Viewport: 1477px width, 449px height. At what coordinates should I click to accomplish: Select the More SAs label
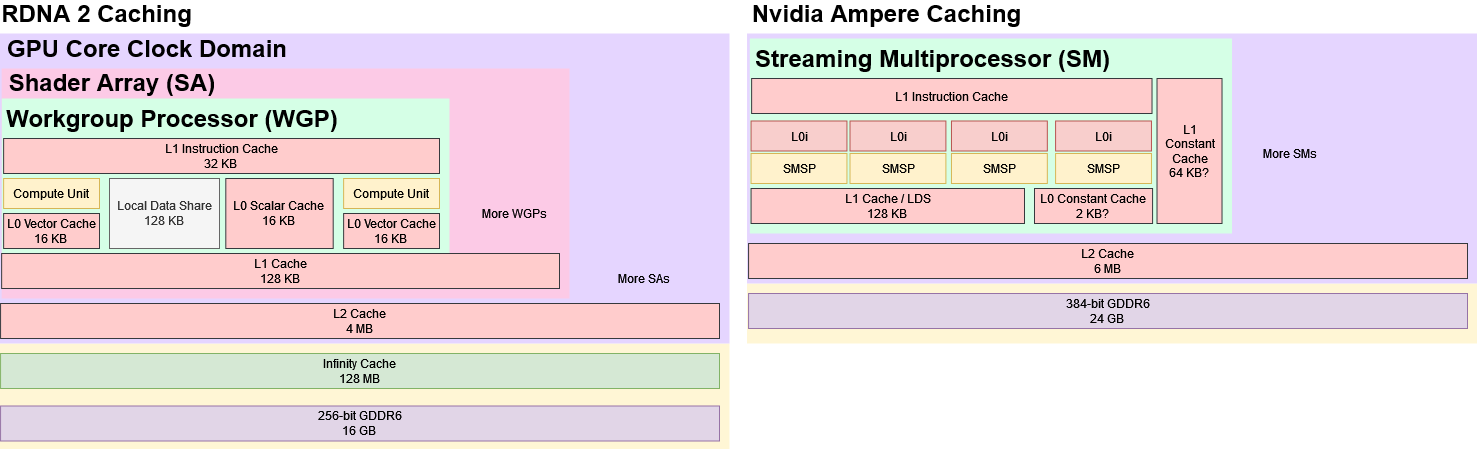pos(643,279)
